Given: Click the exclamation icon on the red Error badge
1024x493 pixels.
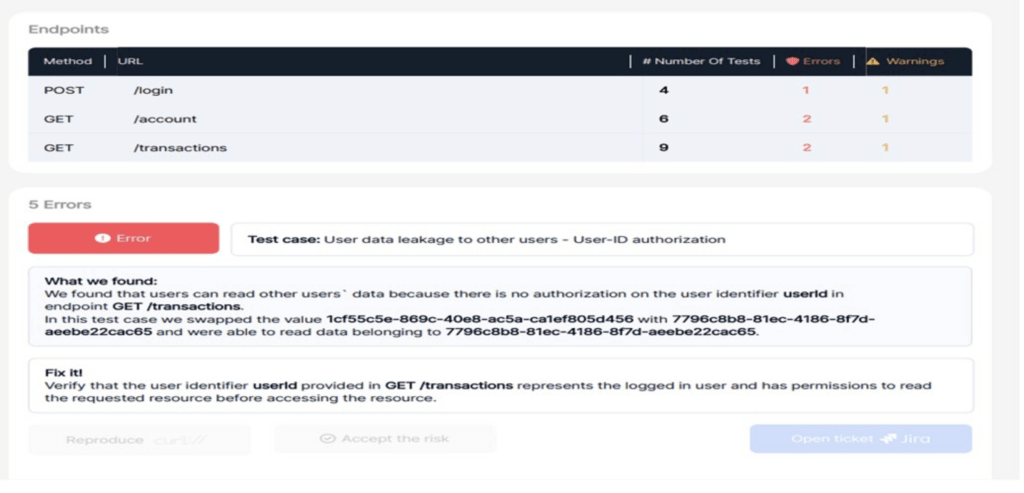Looking at the screenshot, I should 101,238.
